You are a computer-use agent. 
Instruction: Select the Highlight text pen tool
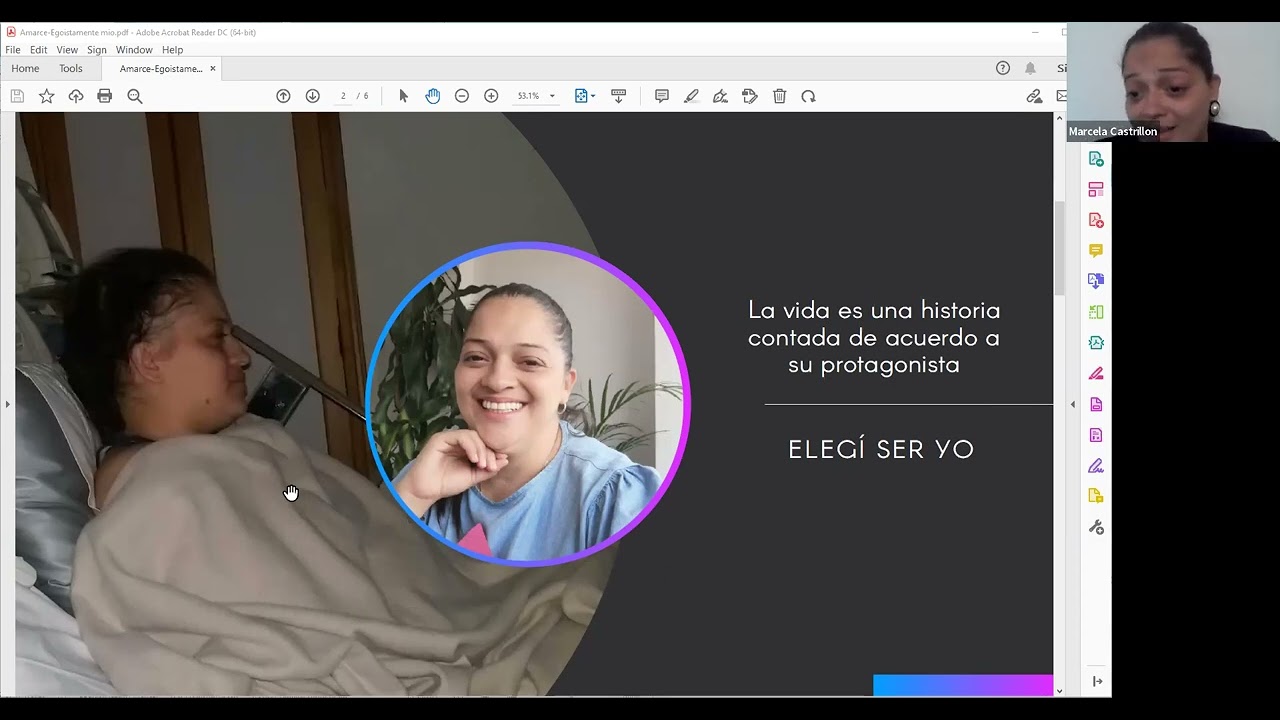[x=691, y=96]
